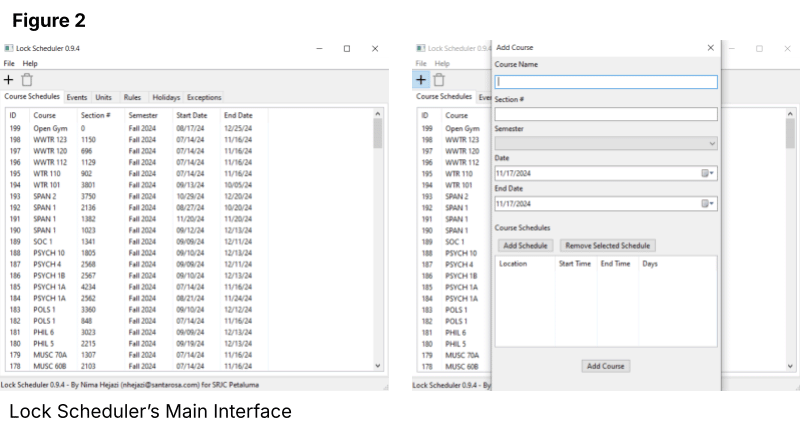Click the trash icon in the left window toolbar
Image resolution: width=800 pixels, height=433 pixels.
click(x=27, y=79)
